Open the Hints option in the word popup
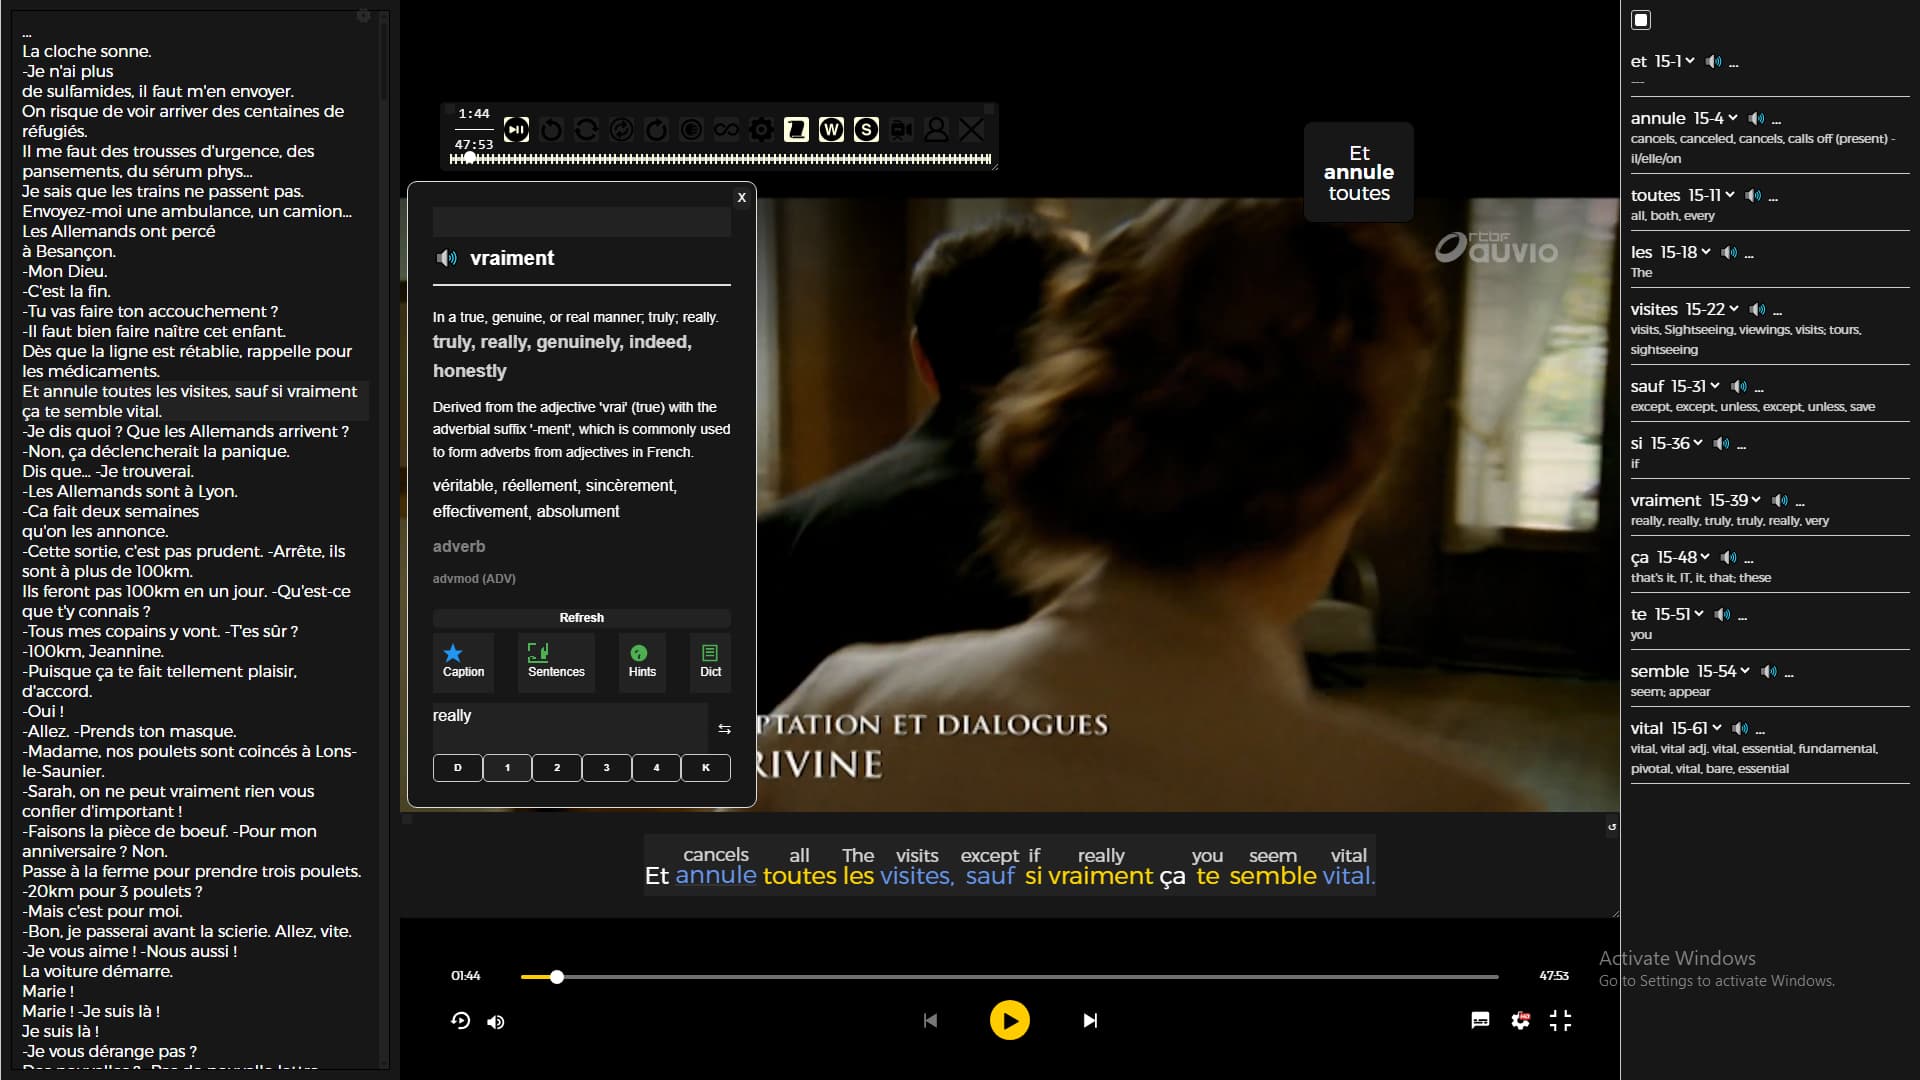Screen dimensions: 1920x1080 click(x=642, y=662)
